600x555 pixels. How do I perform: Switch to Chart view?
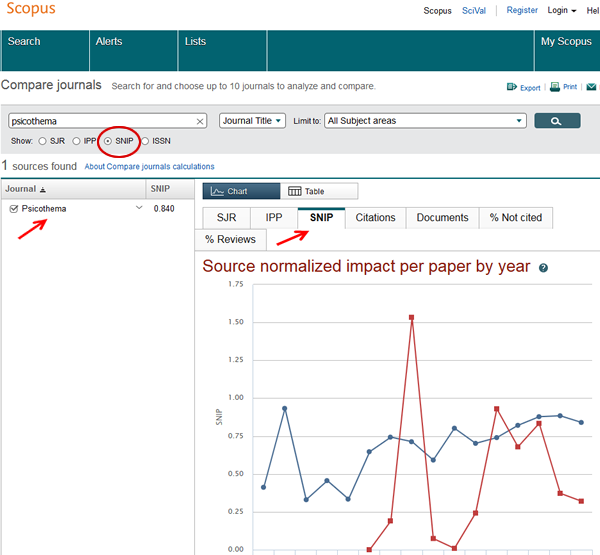coord(238,191)
